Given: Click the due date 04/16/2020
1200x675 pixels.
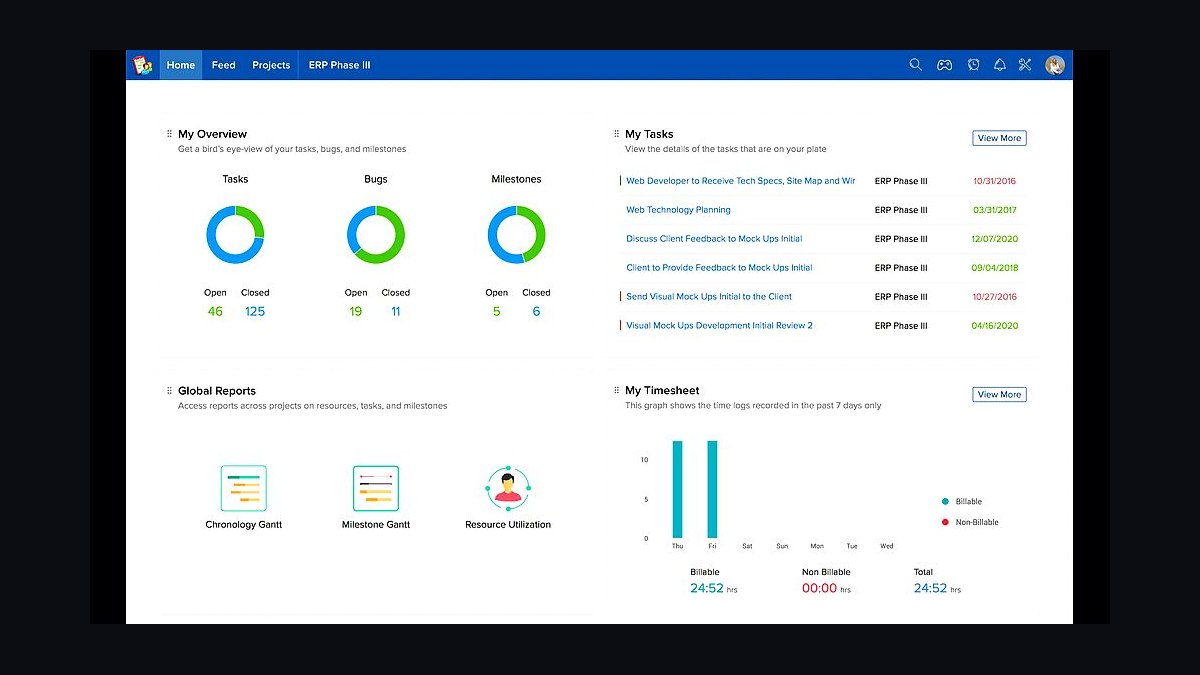Looking at the screenshot, I should pyautogui.click(x=994, y=326).
